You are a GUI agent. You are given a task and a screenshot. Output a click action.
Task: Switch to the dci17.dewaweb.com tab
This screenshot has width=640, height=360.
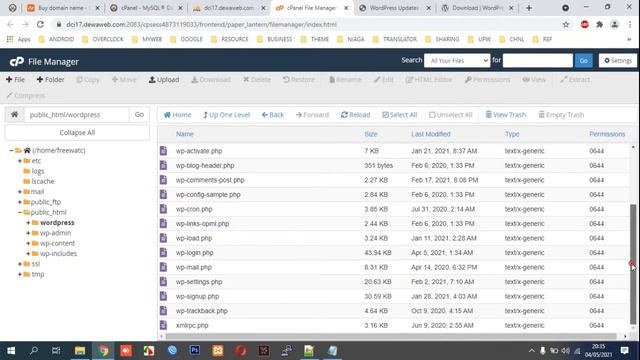pos(229,8)
